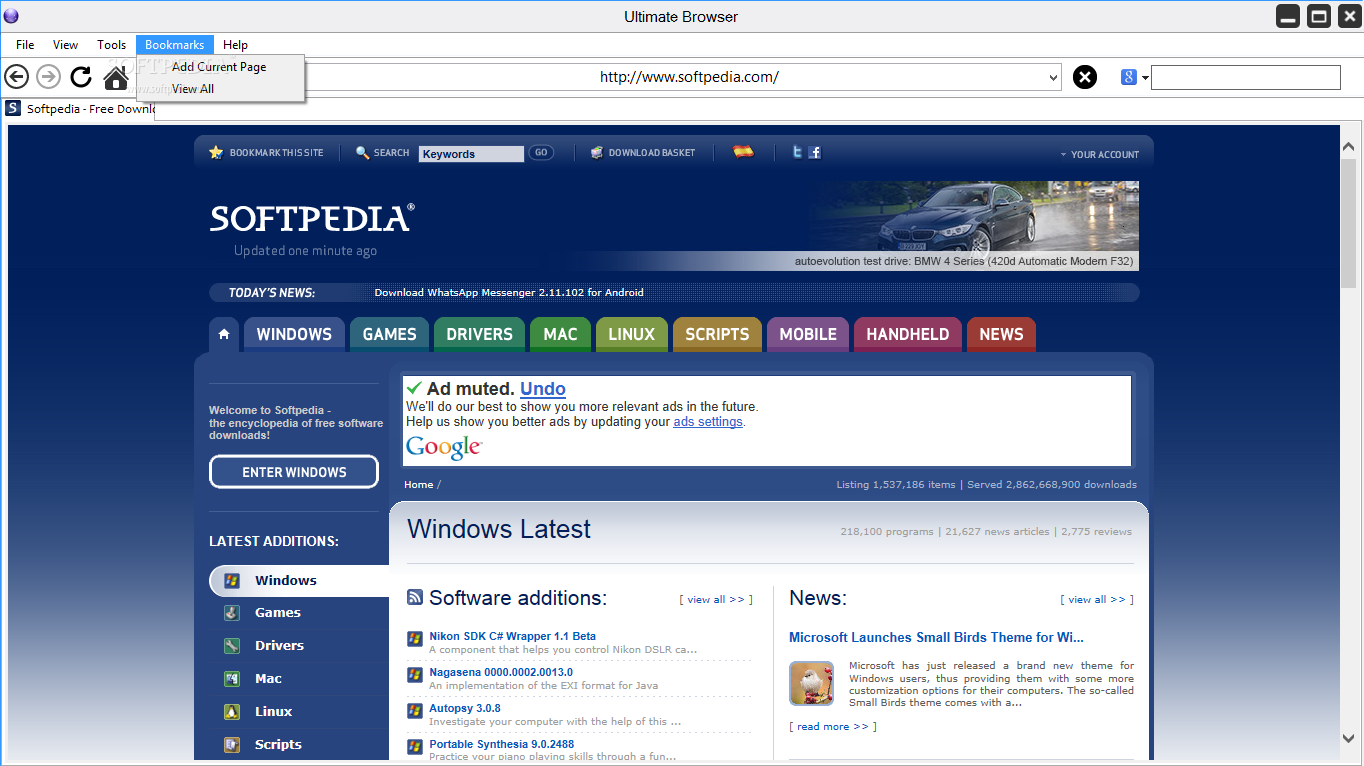Open the File menu
The height and width of the screenshot is (766, 1364).
25,45
